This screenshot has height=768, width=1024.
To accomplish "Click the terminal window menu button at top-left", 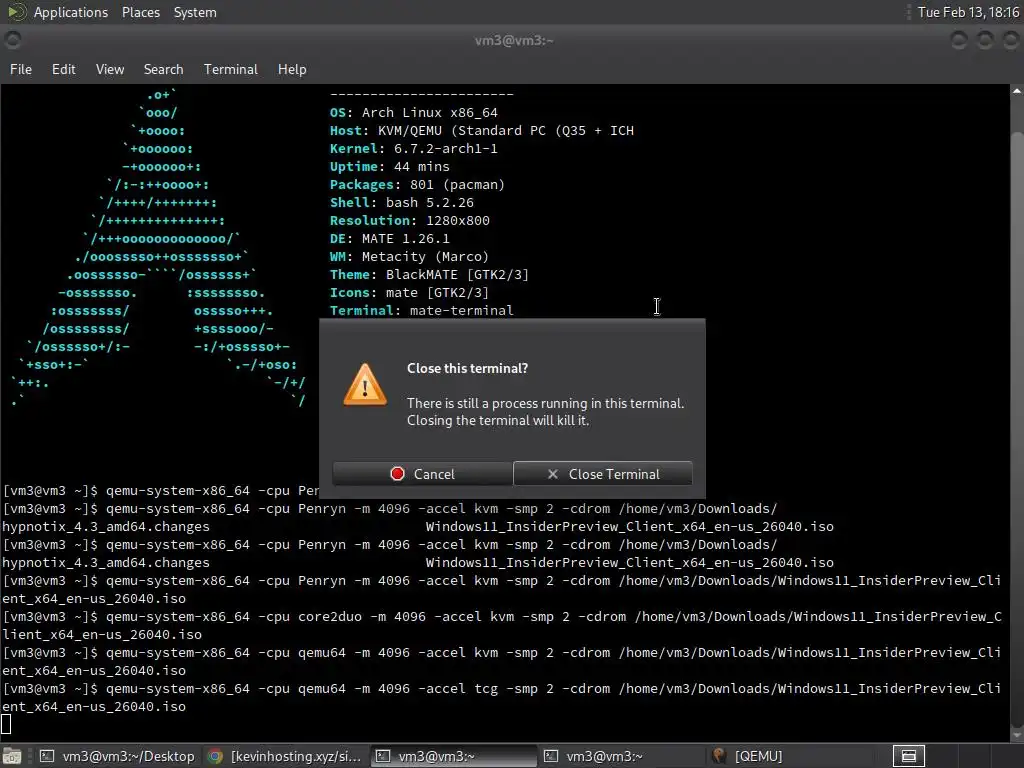I will 12,40.
